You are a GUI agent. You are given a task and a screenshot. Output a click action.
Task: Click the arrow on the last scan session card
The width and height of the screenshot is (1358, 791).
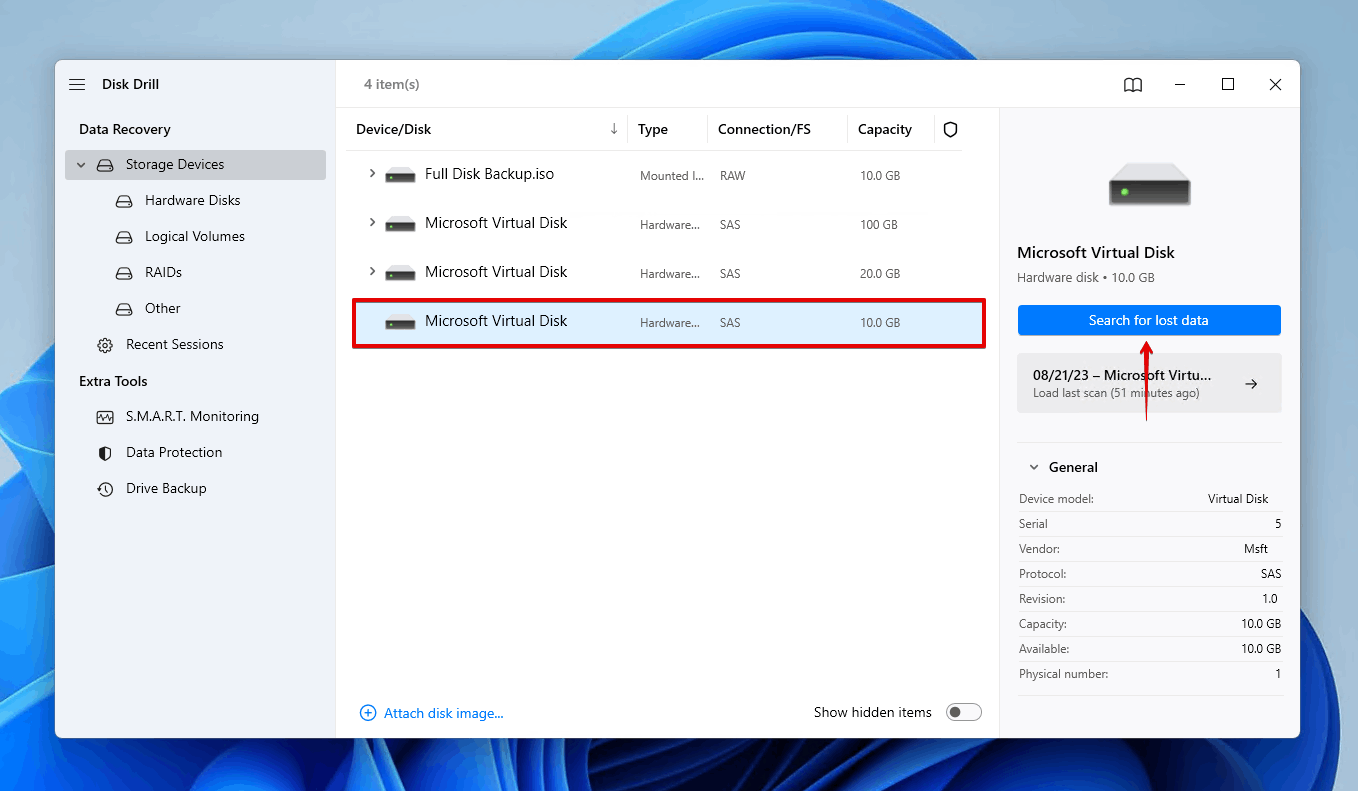click(x=1251, y=384)
